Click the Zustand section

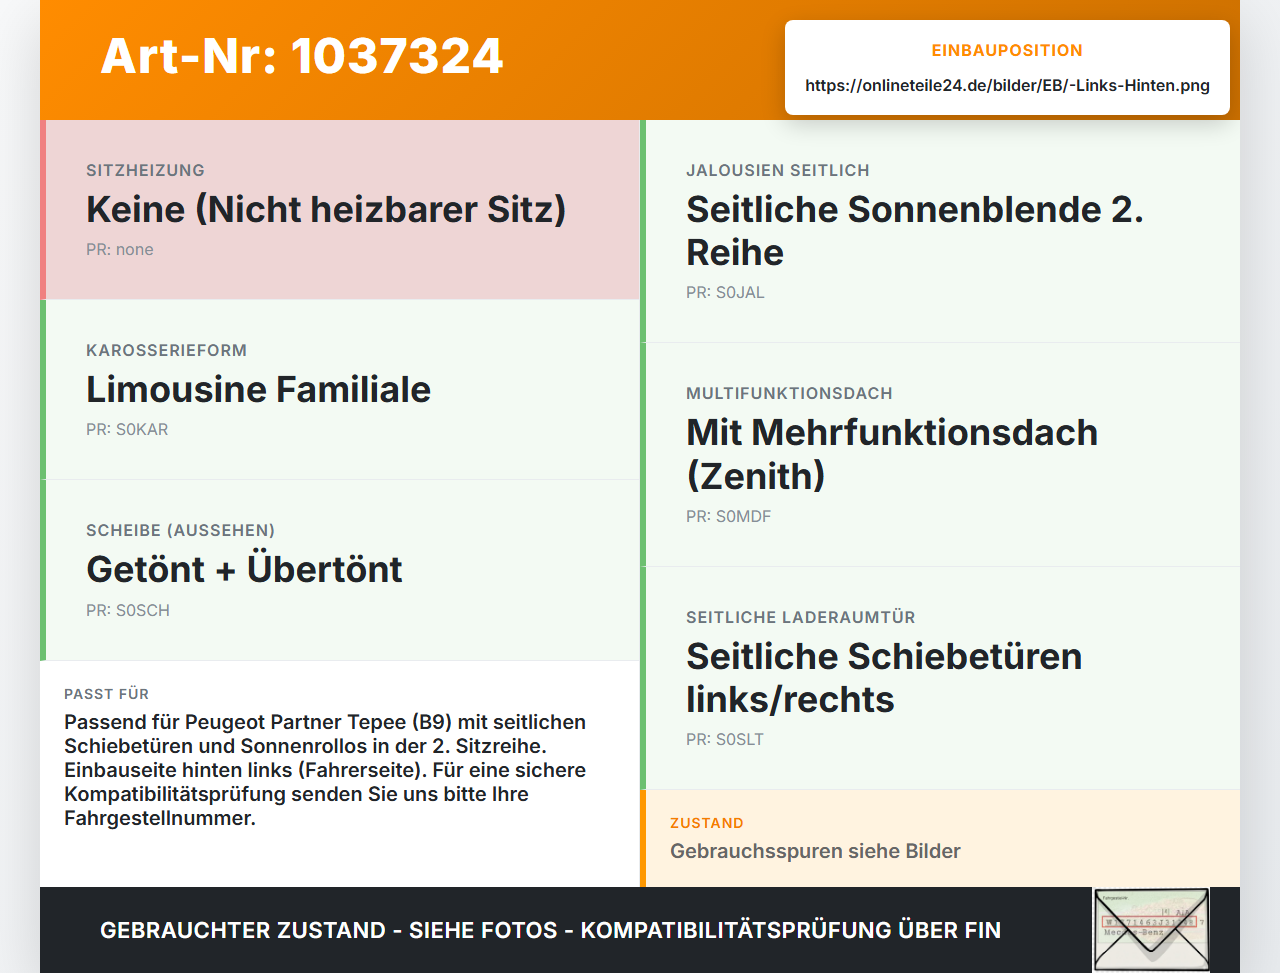(940, 838)
